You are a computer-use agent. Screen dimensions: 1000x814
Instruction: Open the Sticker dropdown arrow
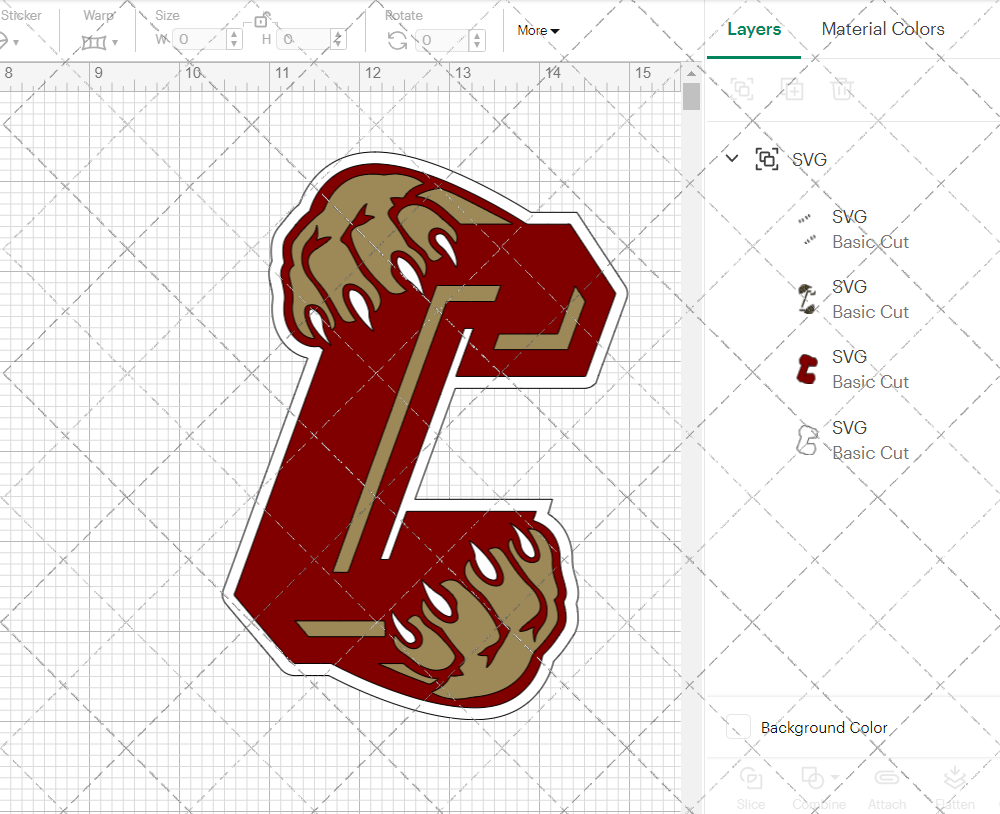click(16, 43)
